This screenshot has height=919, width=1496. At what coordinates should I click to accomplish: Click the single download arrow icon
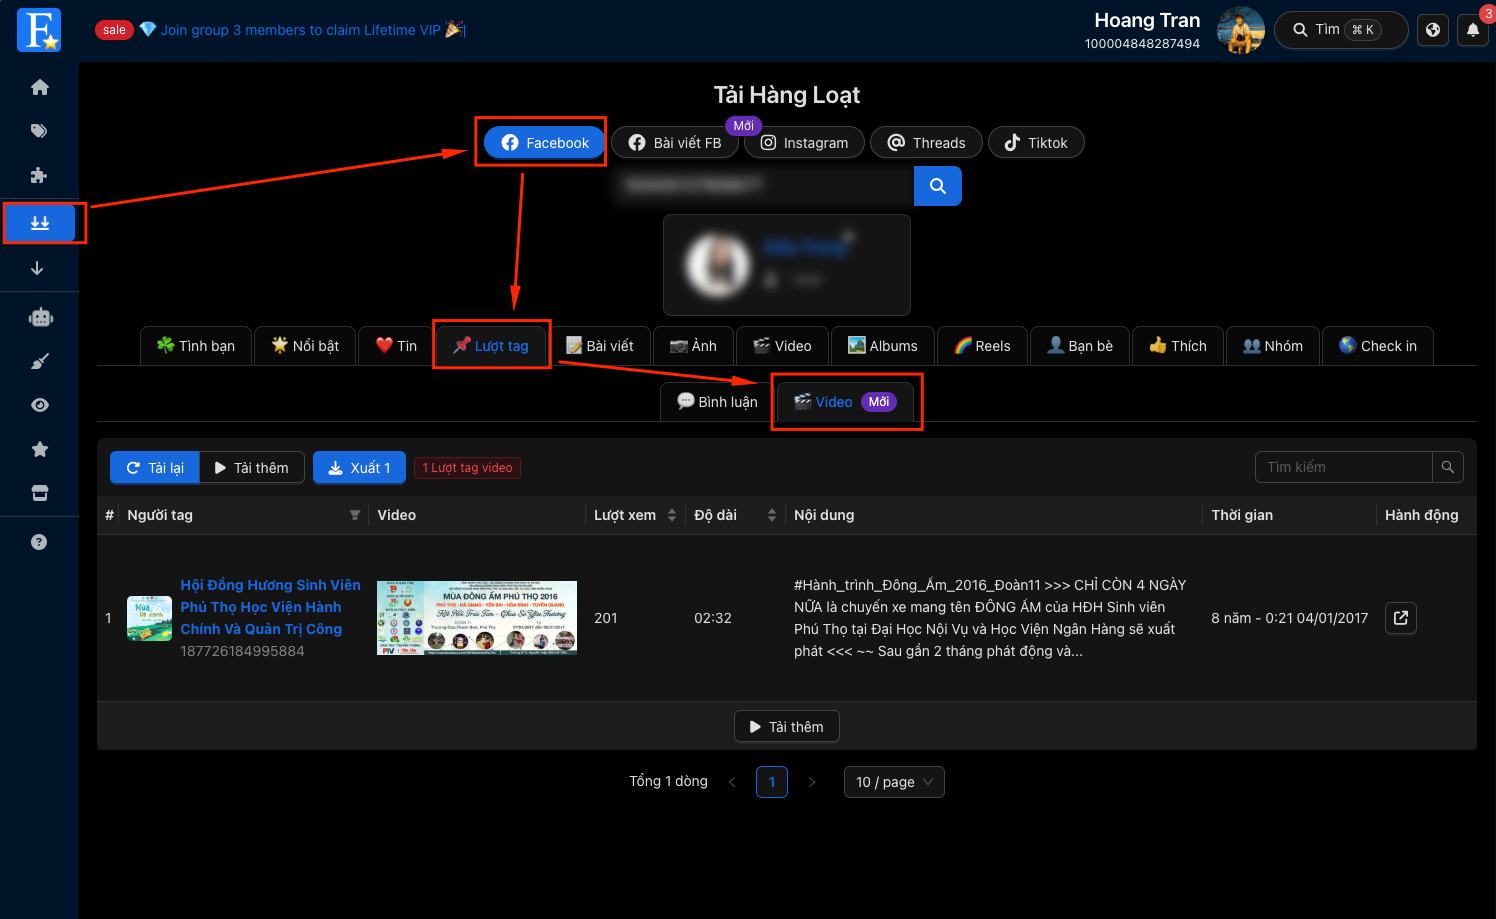[38, 268]
